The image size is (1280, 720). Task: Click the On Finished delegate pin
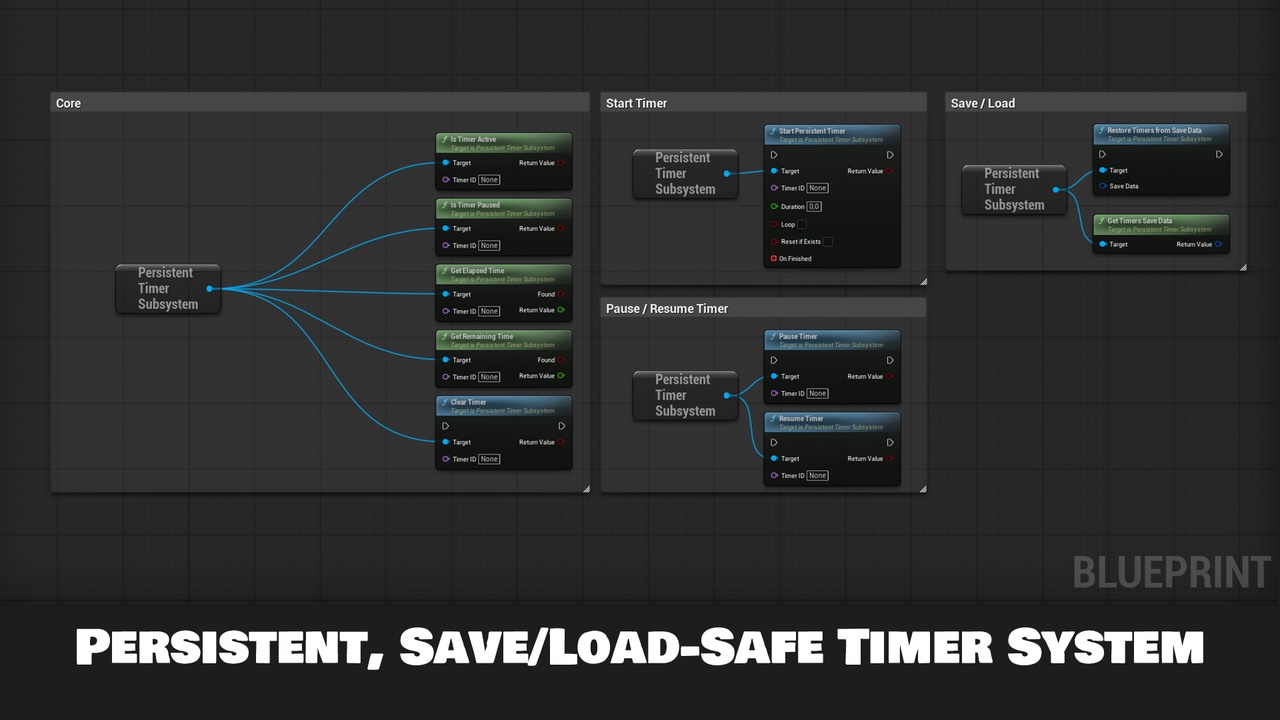774,259
